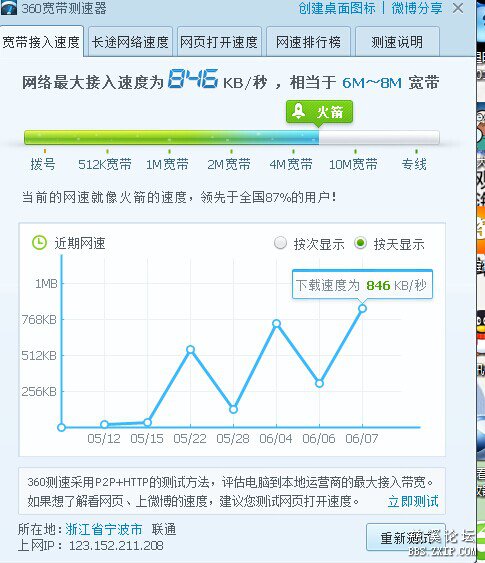Screen dimensions: 485x563
Task: Click the 256KB axis label
Action: 39,391
